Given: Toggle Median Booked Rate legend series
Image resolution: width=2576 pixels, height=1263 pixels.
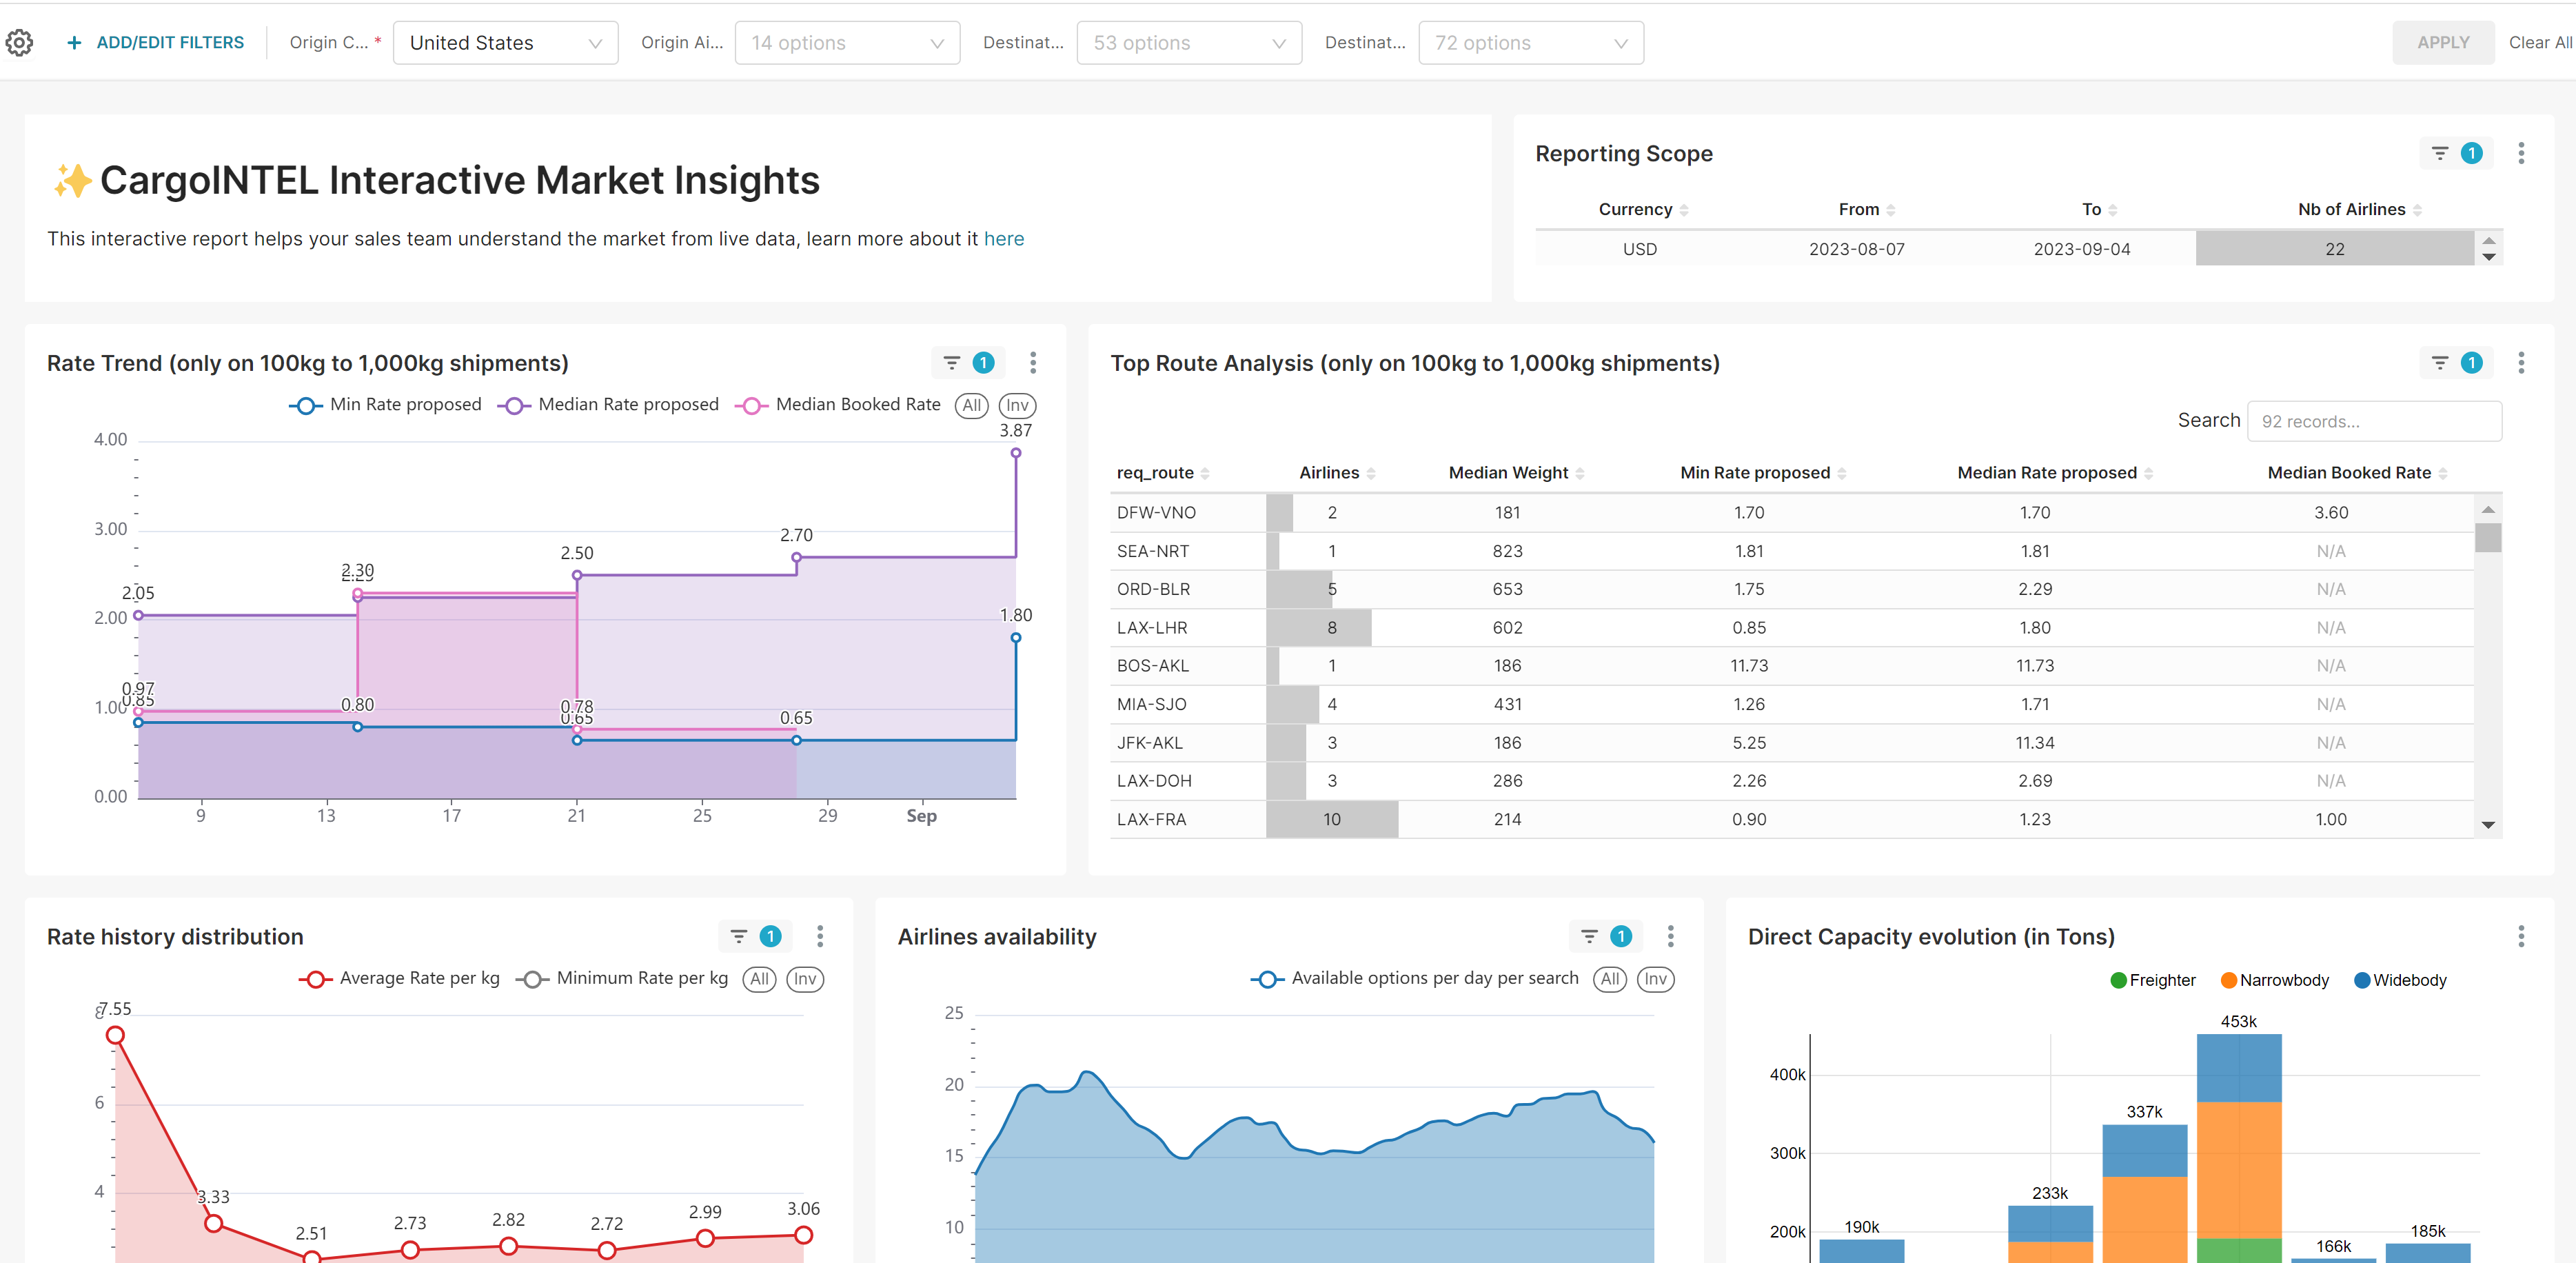Looking at the screenshot, I should pos(838,404).
